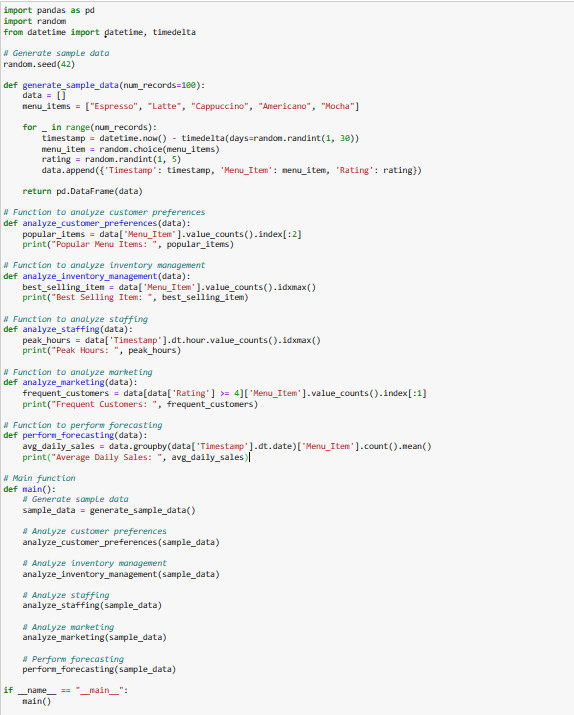Click 'for _ in range(num_records):' line
This screenshot has width=574, height=715.
[89, 127]
